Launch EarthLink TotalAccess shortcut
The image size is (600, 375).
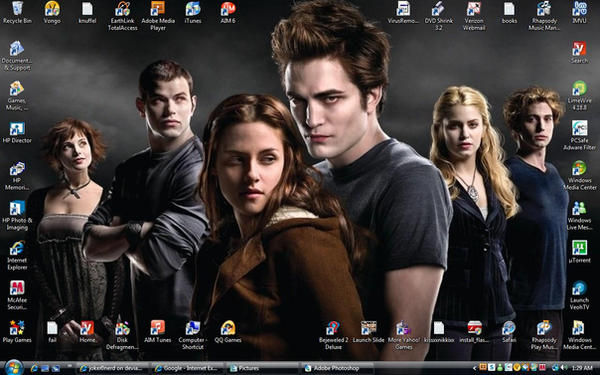click(122, 16)
